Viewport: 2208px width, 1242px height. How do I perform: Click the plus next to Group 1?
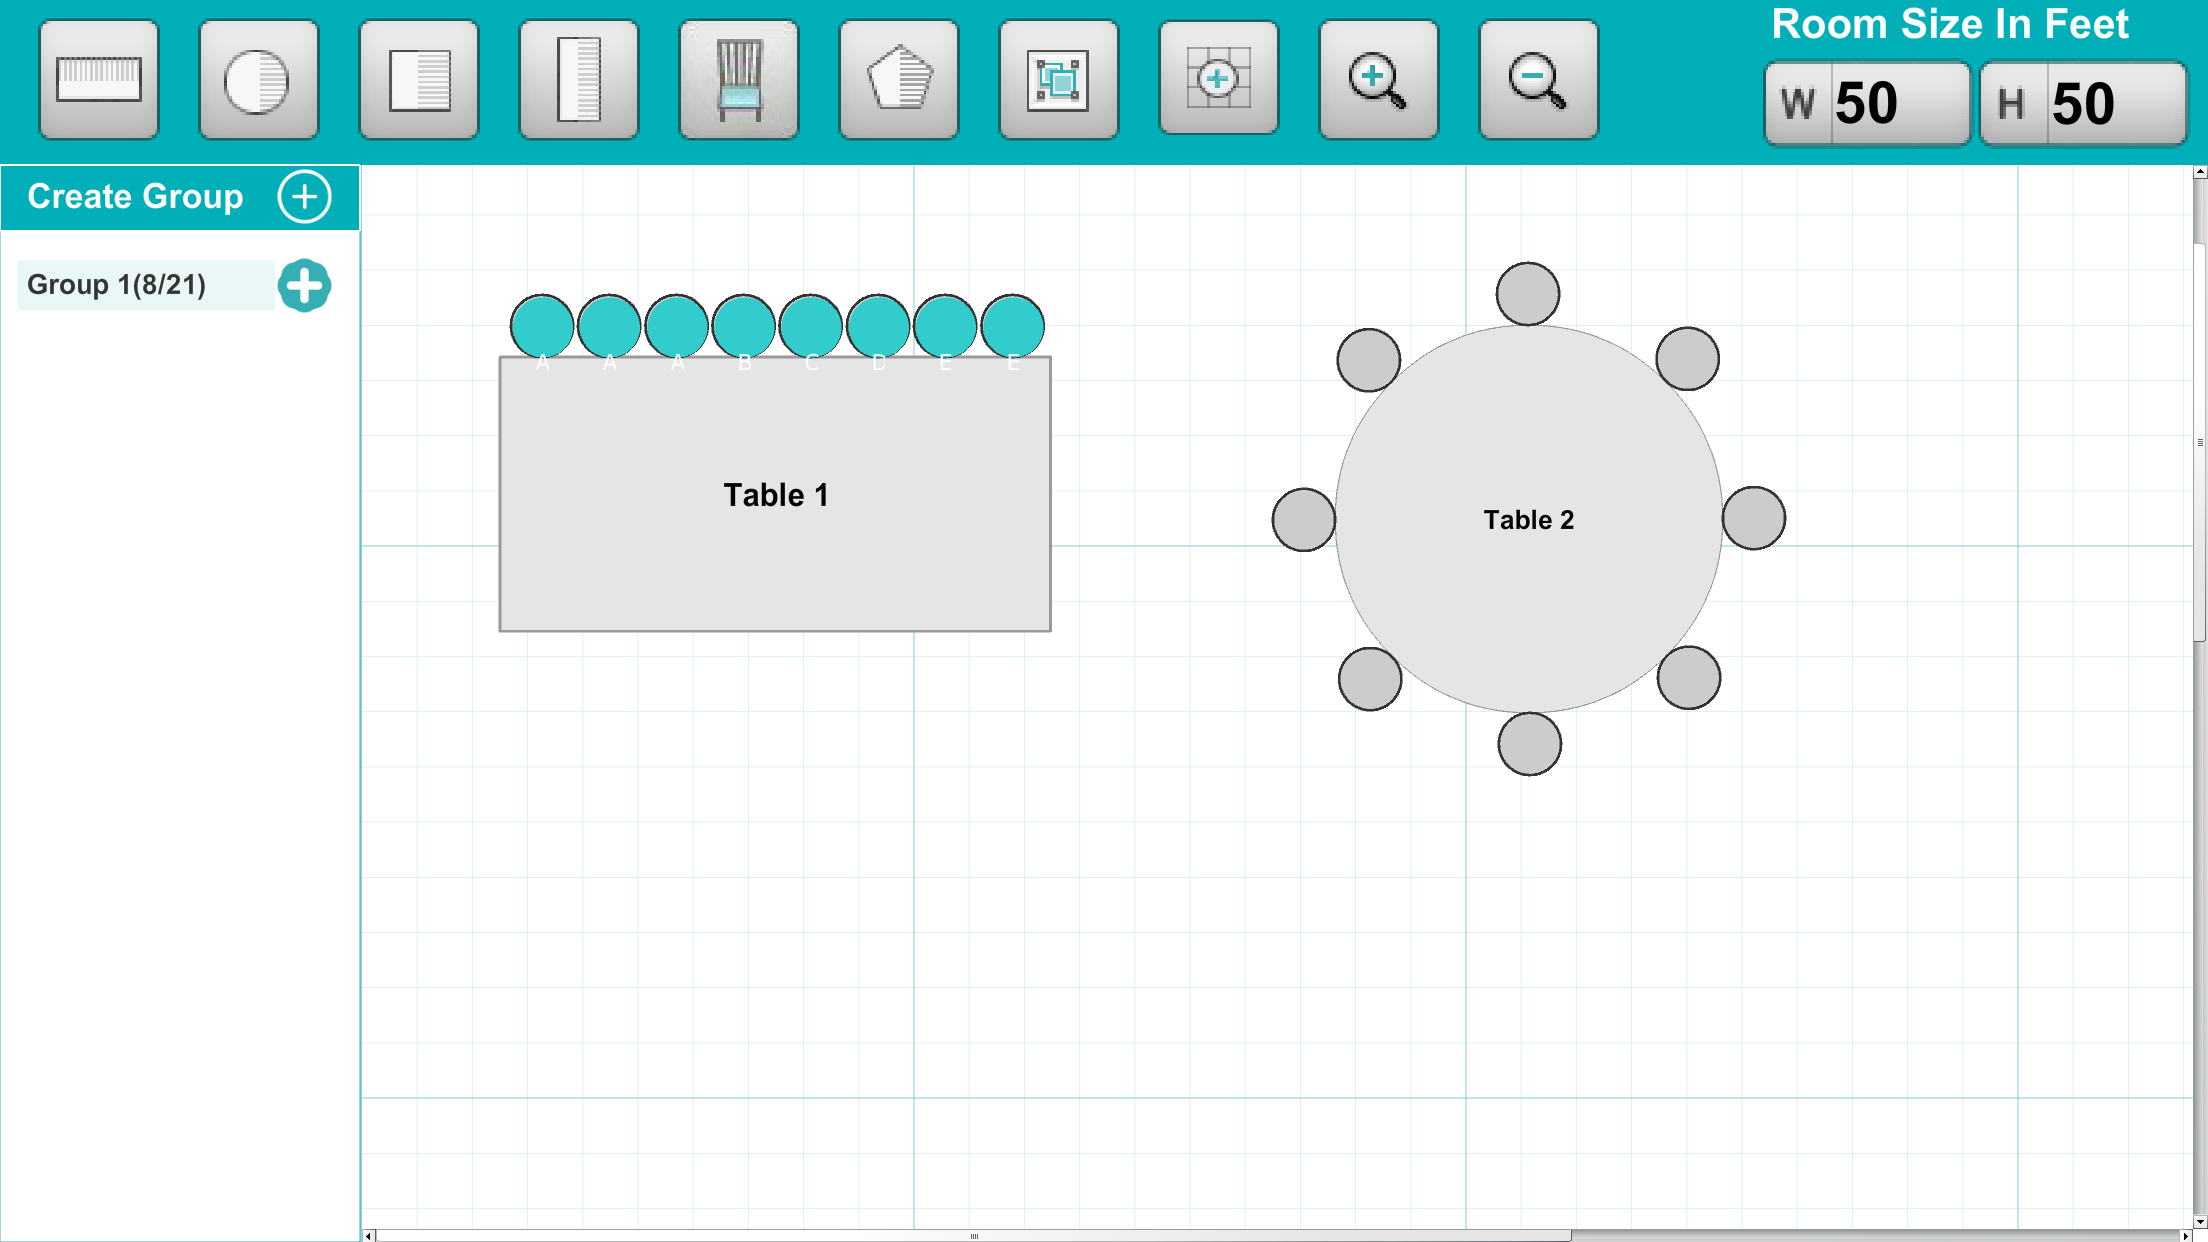pyautogui.click(x=304, y=286)
